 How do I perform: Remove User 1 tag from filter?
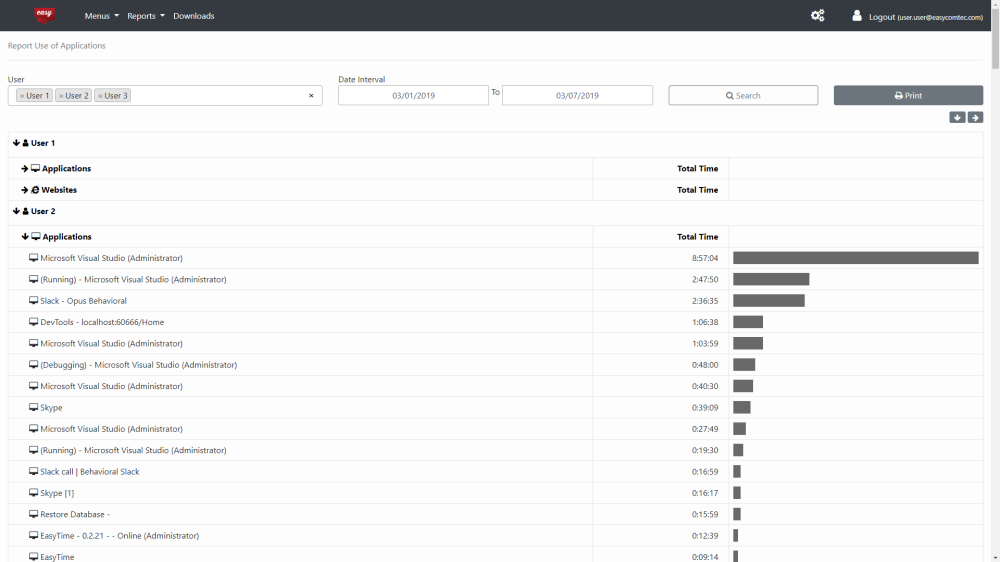pos(22,96)
